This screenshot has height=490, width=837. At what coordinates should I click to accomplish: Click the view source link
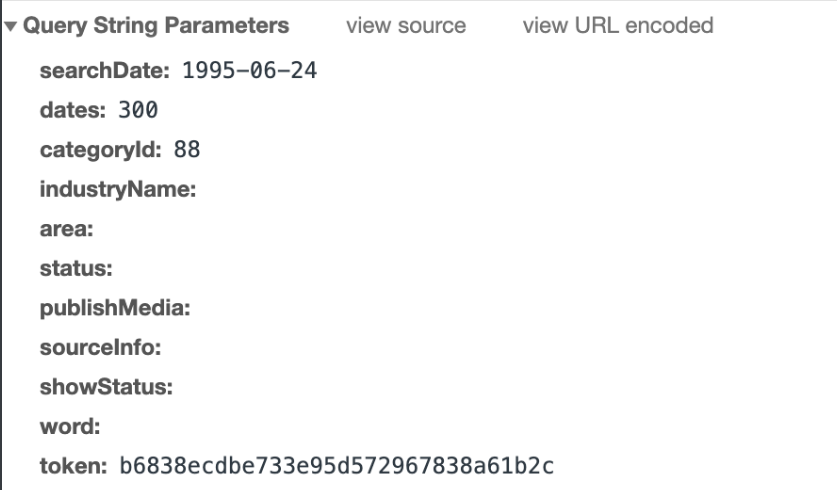405,26
